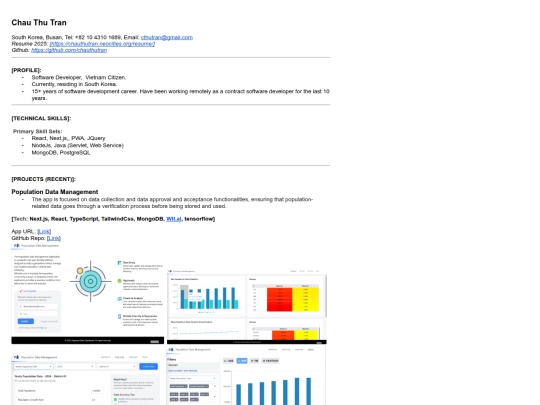The width and height of the screenshot is (540, 405).
Task: Click the target bullseye illustration
Action: coord(91,281)
